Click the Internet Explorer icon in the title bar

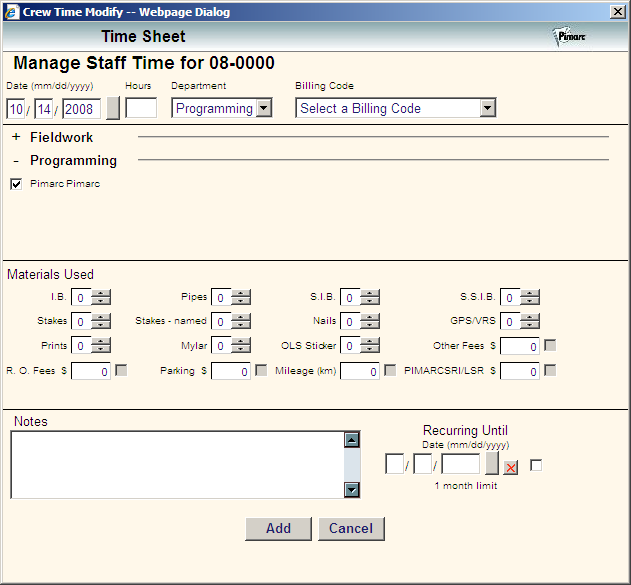(12, 12)
